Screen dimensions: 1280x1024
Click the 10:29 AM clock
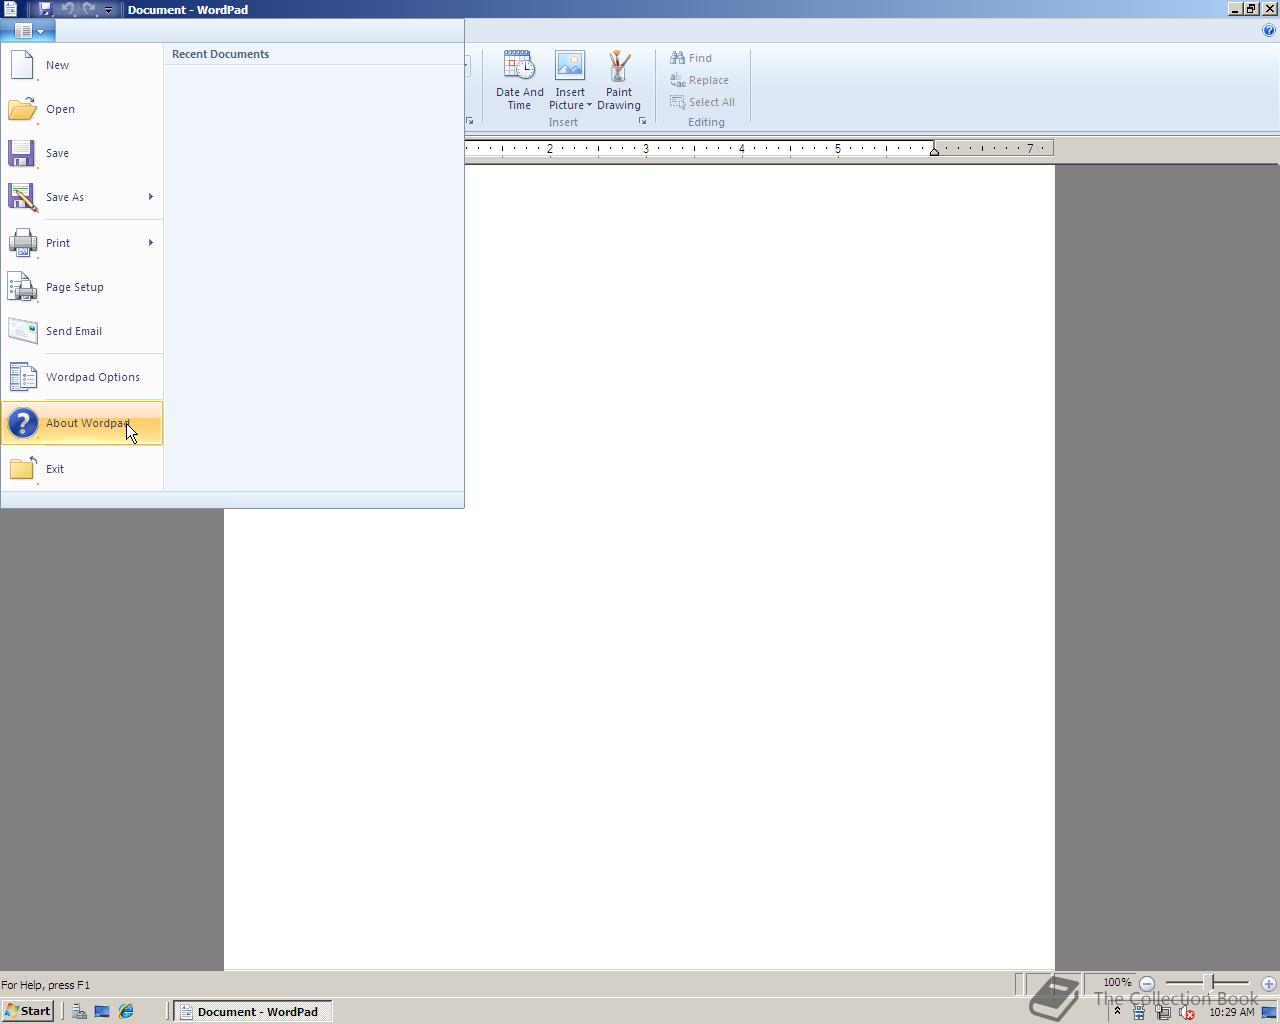(1231, 1012)
